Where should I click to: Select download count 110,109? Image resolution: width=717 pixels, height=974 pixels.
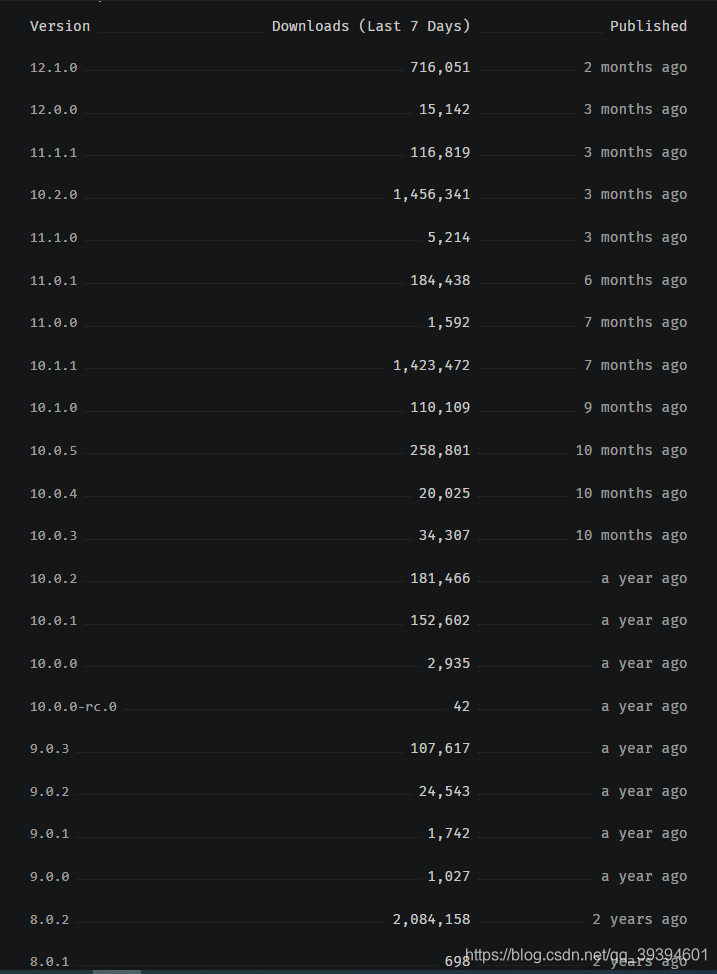click(x=440, y=407)
